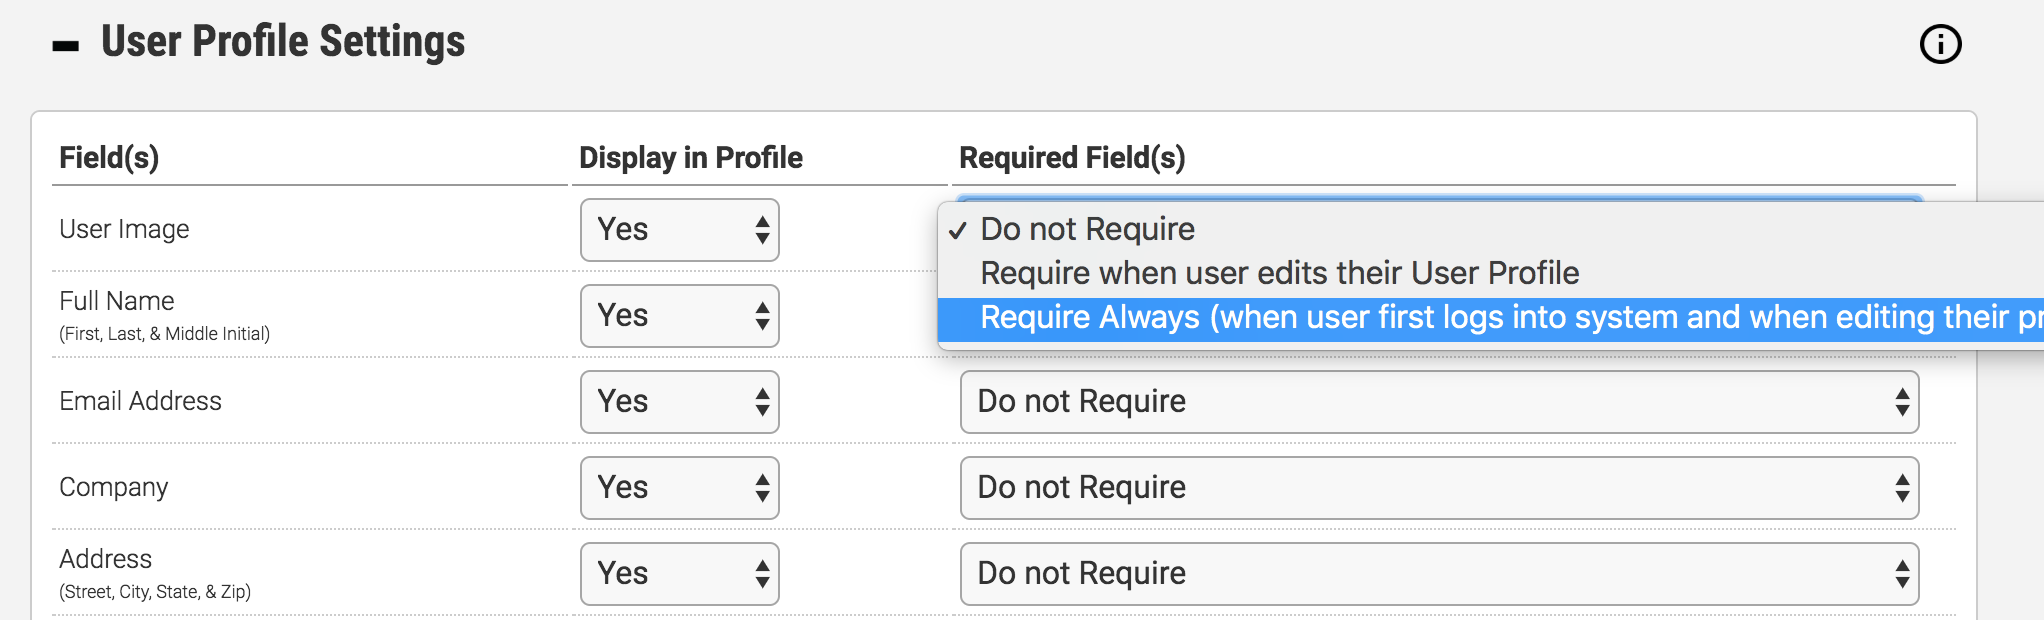The width and height of the screenshot is (2044, 620).
Task: Click the info icon at top right
Action: (1940, 44)
